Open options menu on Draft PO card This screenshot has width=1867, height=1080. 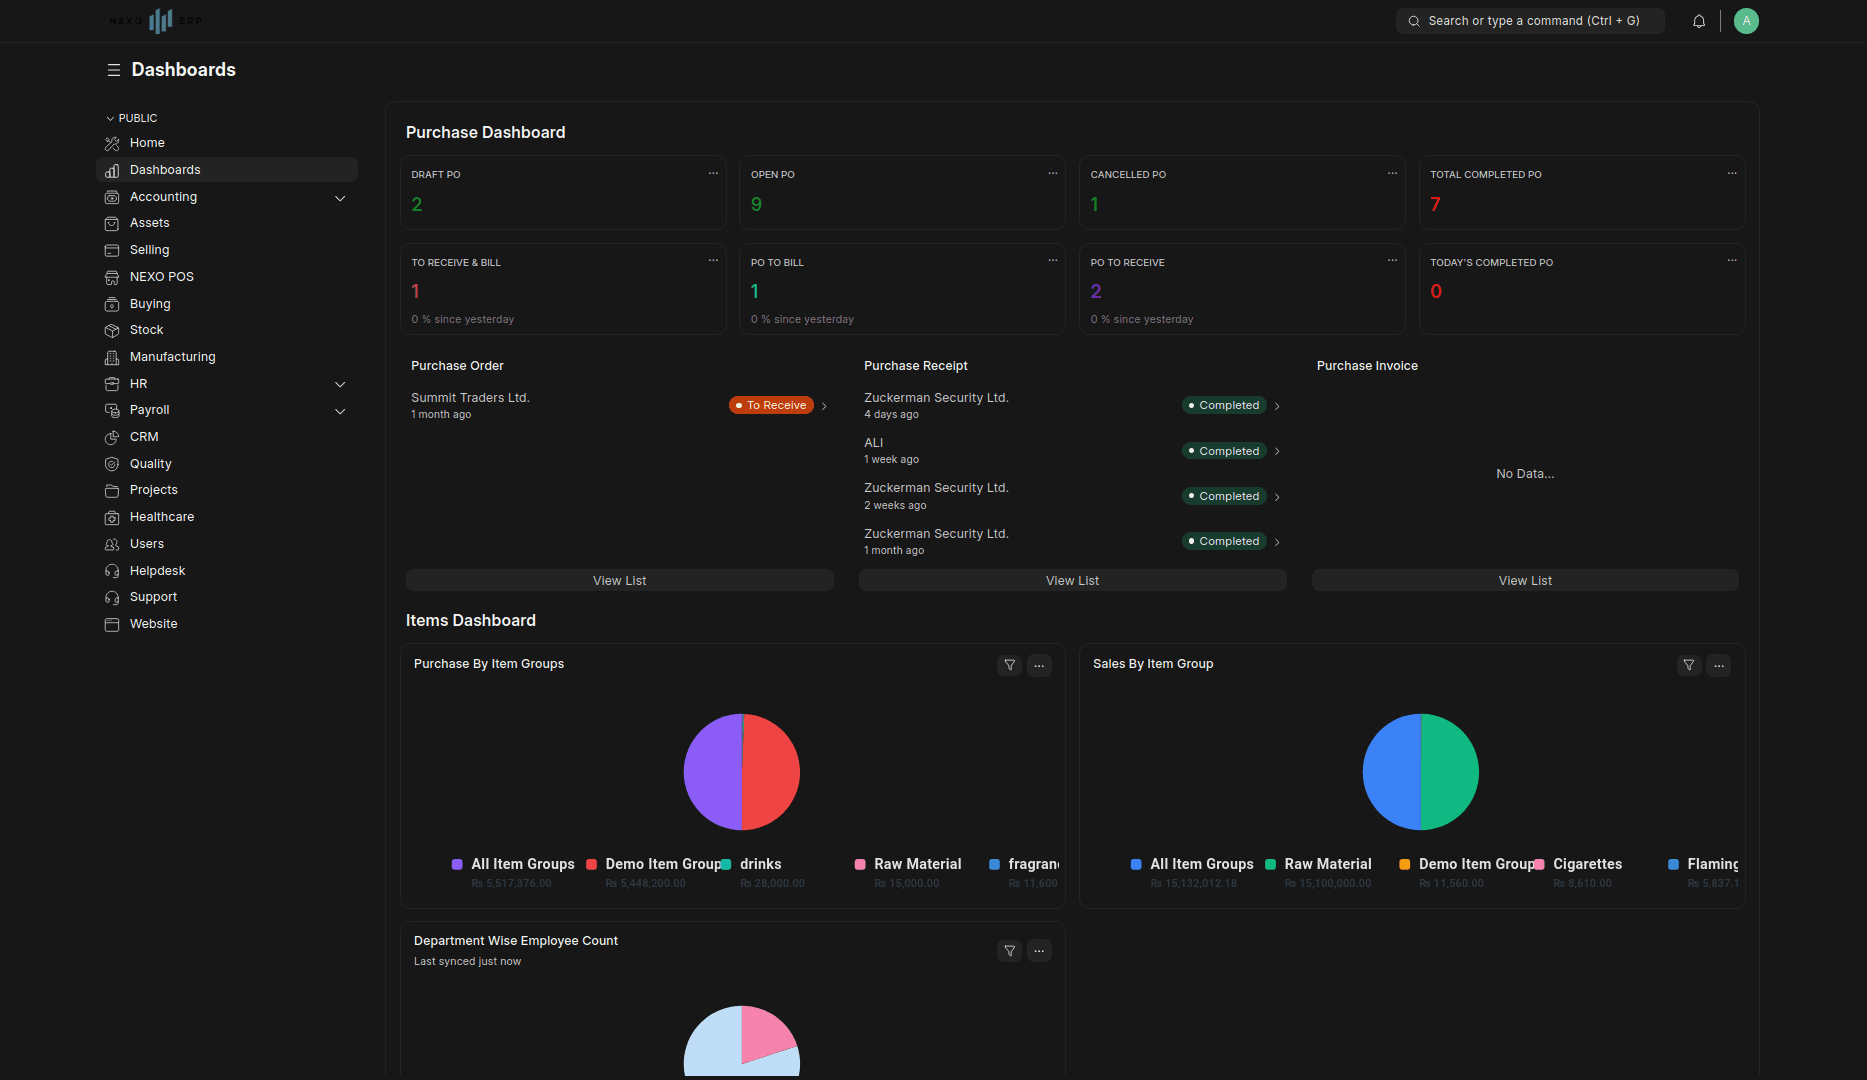713,173
